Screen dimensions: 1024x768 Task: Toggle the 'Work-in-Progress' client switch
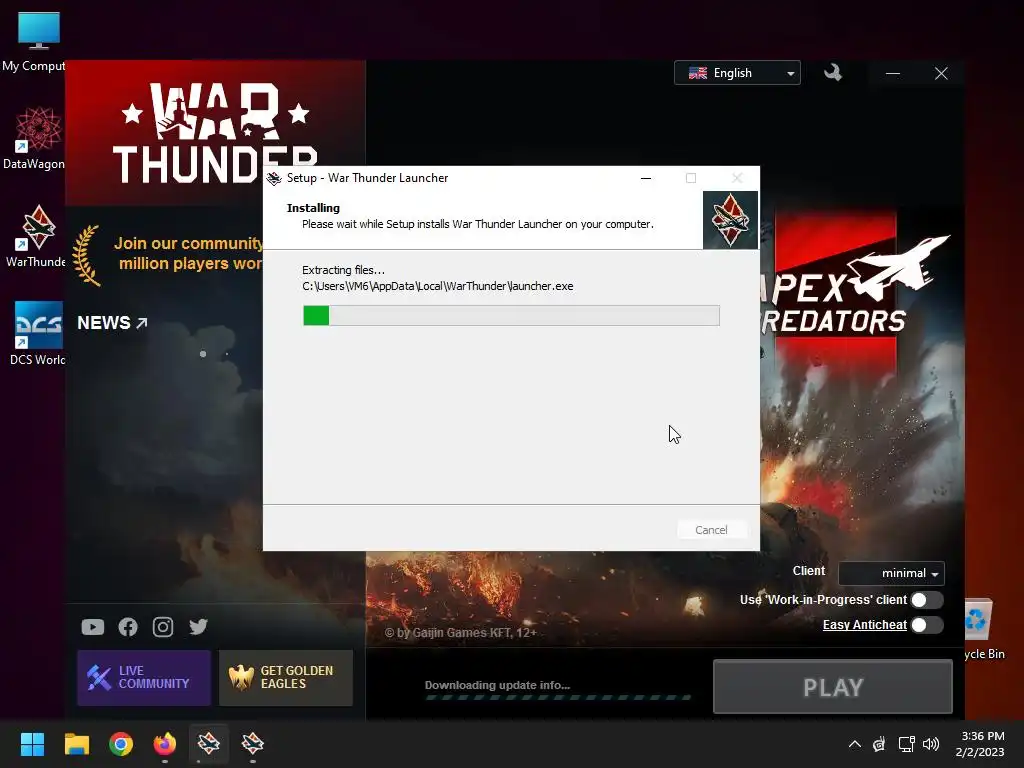[927, 600]
